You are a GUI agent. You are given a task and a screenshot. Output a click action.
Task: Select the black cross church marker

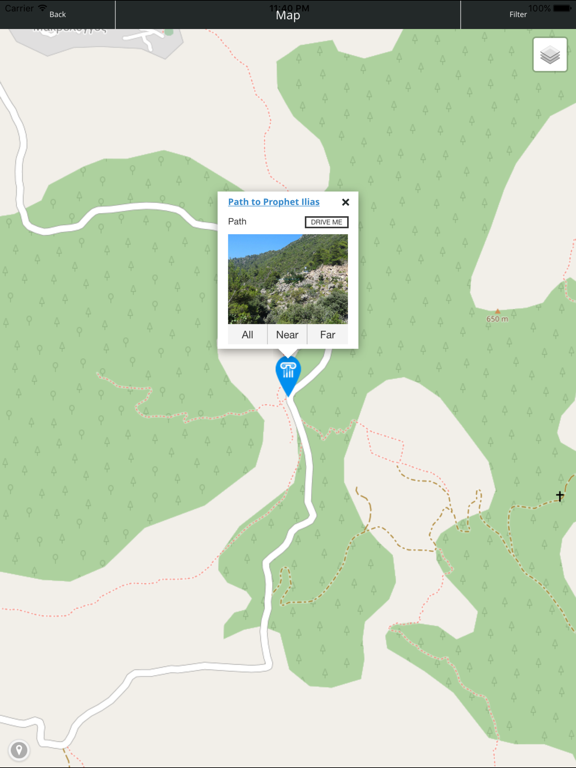click(560, 496)
